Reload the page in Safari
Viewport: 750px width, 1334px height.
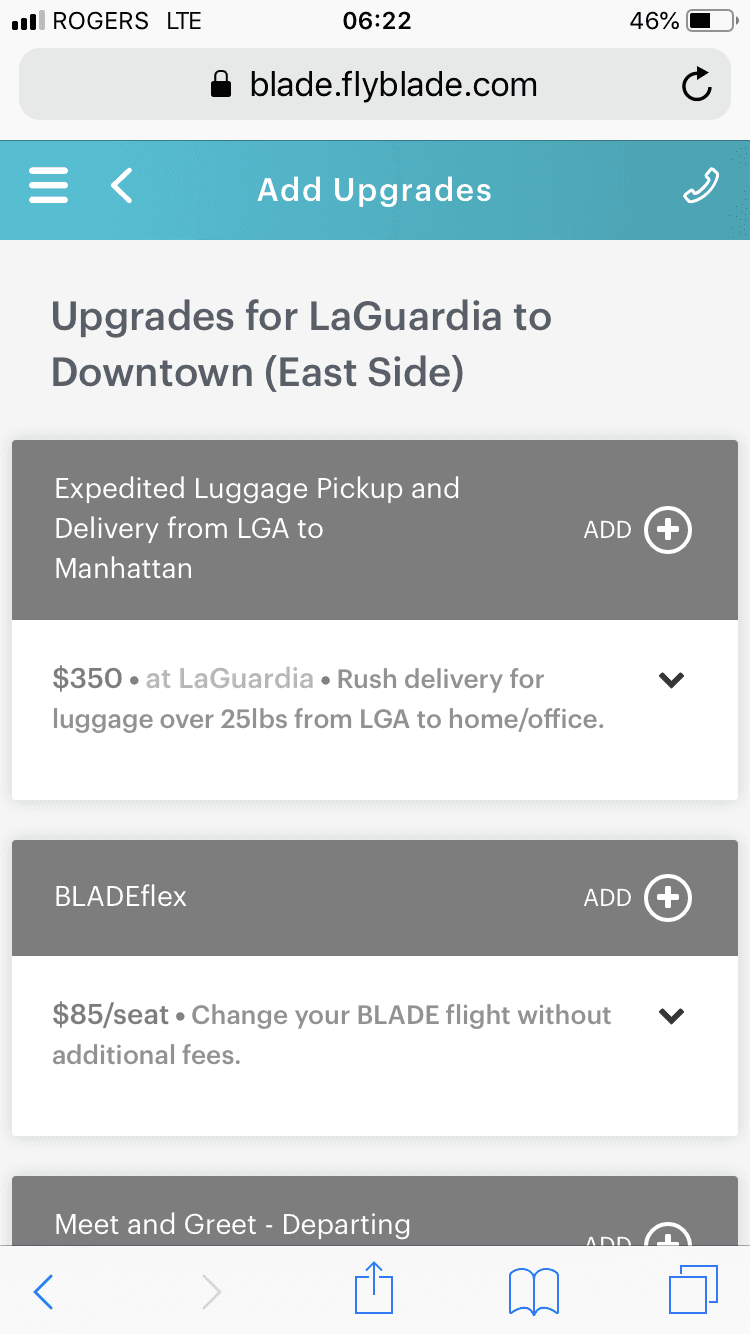pos(696,86)
